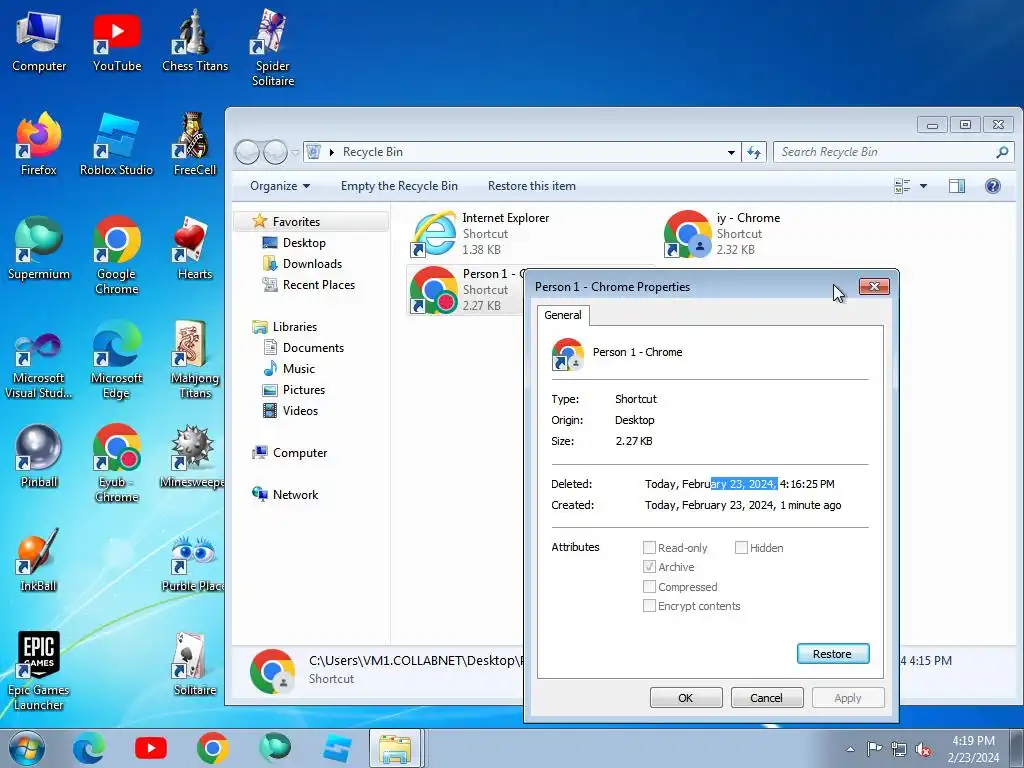This screenshot has width=1024, height=768.
Task: Select the Pinball desktop icon
Action: coord(39,456)
